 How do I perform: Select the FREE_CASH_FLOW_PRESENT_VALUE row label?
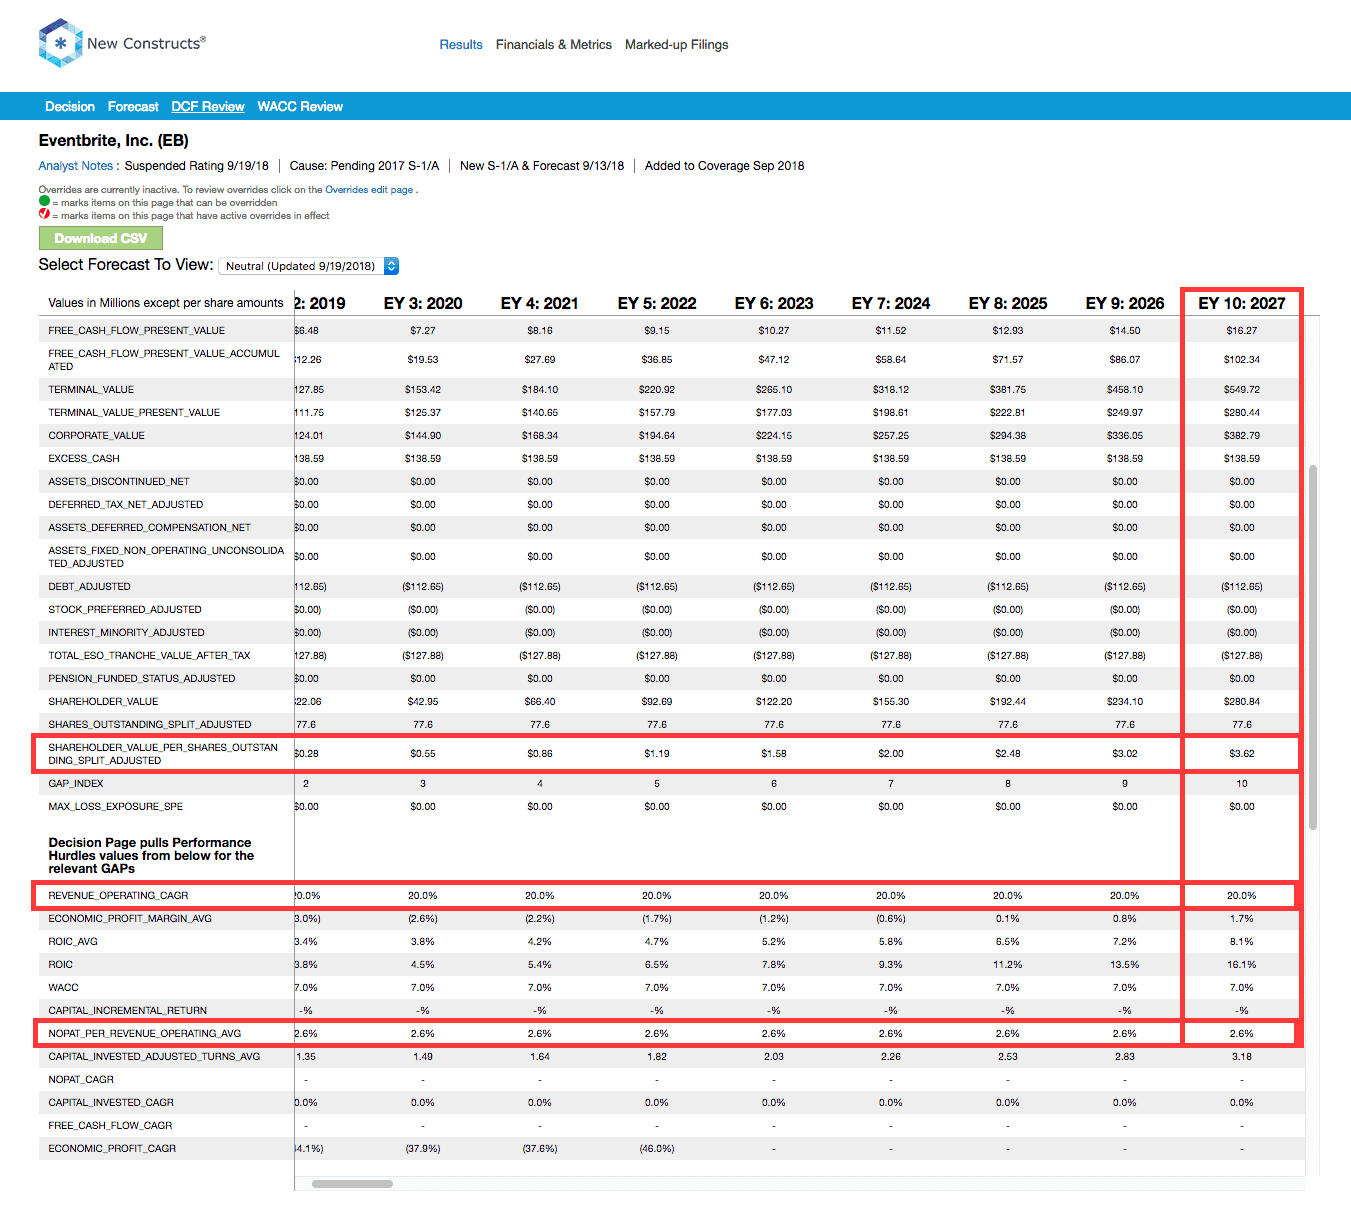coord(137,331)
